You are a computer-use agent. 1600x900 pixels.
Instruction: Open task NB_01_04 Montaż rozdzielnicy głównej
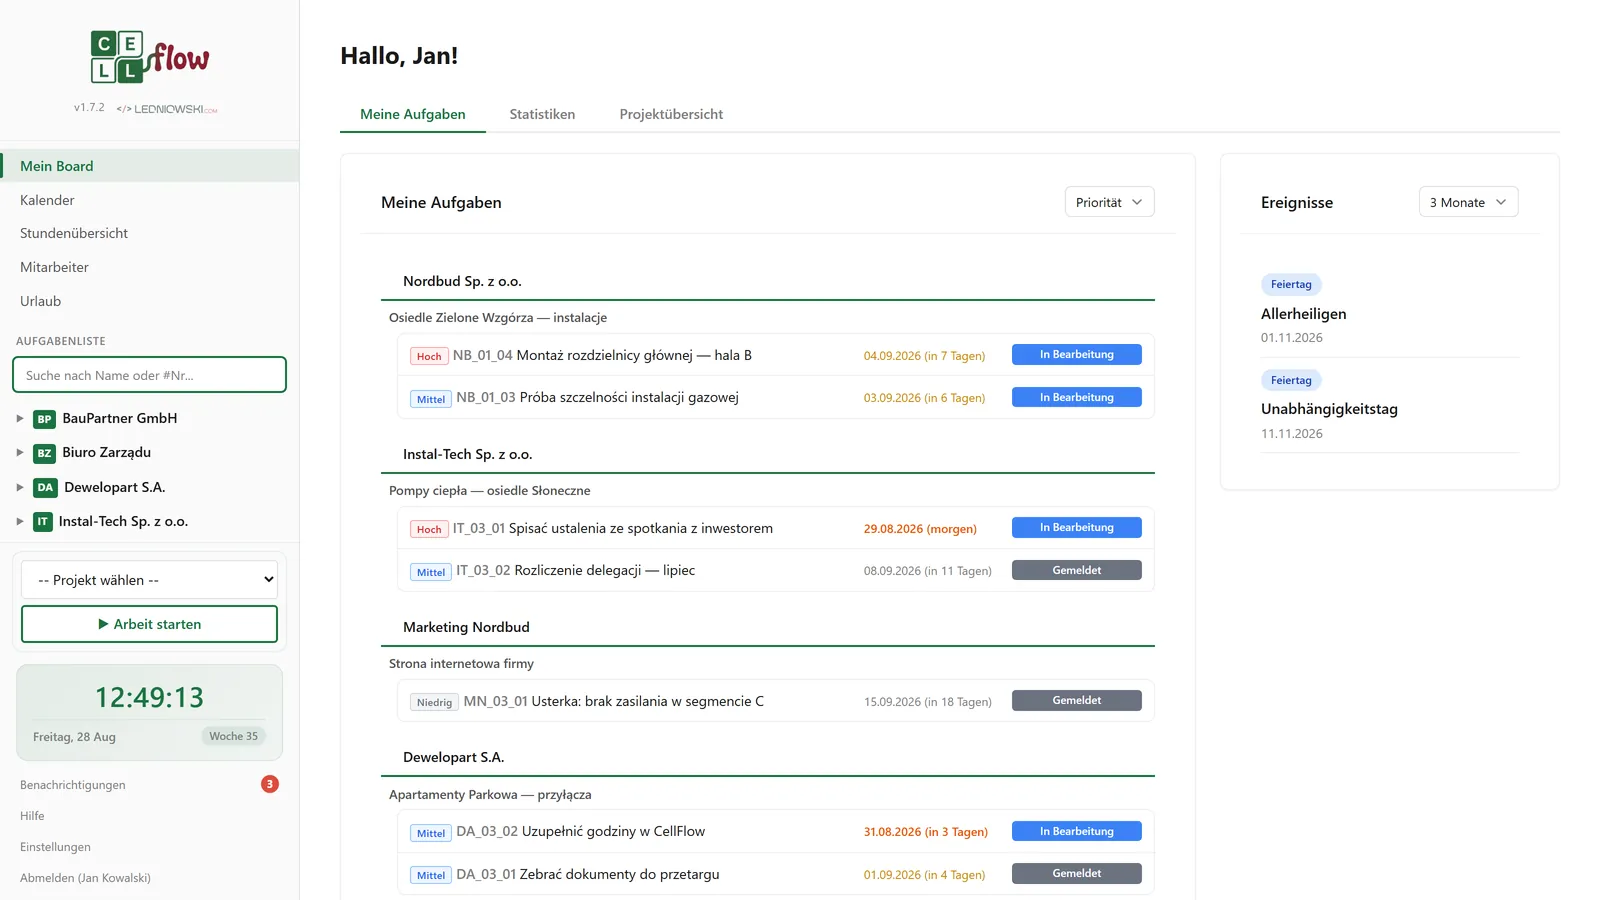coord(602,355)
